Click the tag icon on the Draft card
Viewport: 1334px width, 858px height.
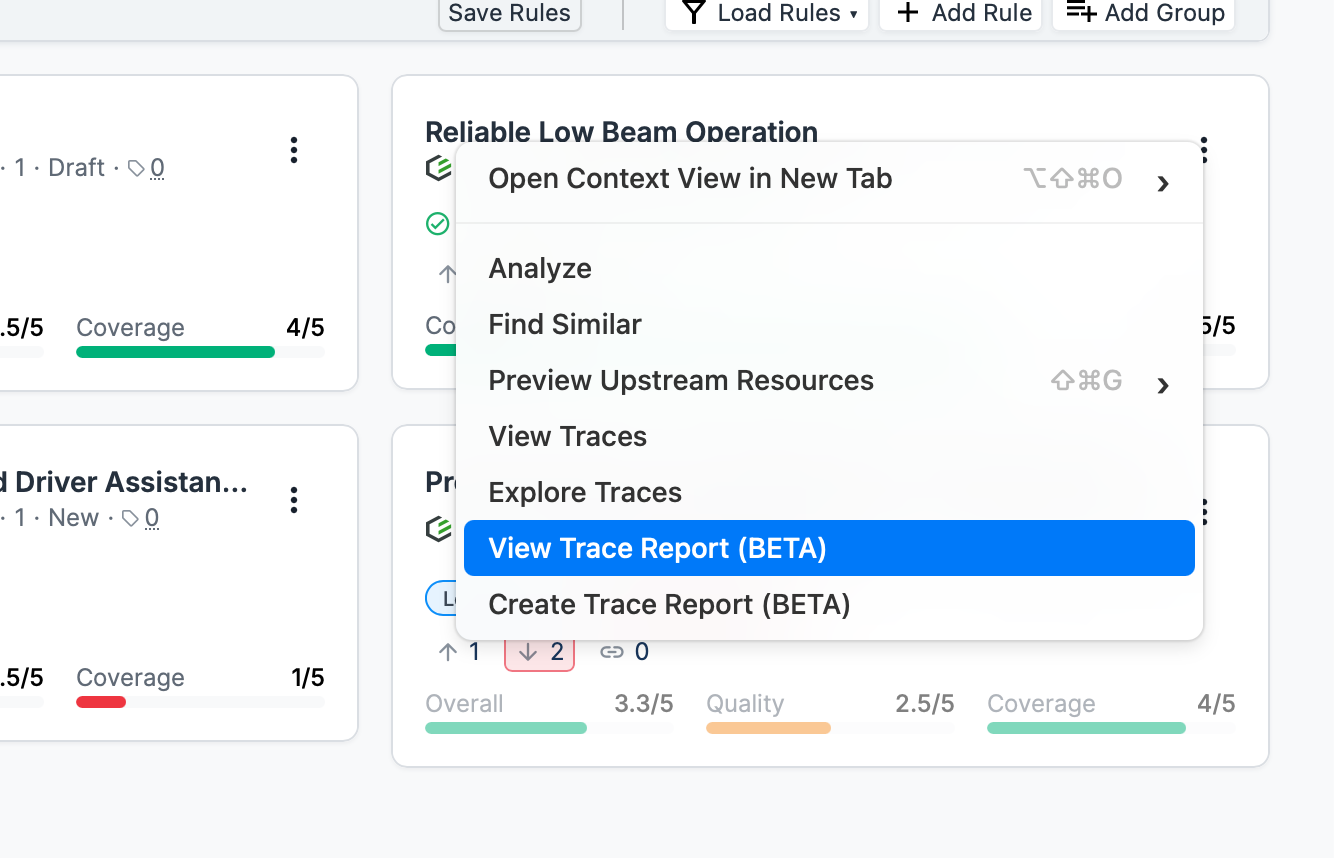135,168
